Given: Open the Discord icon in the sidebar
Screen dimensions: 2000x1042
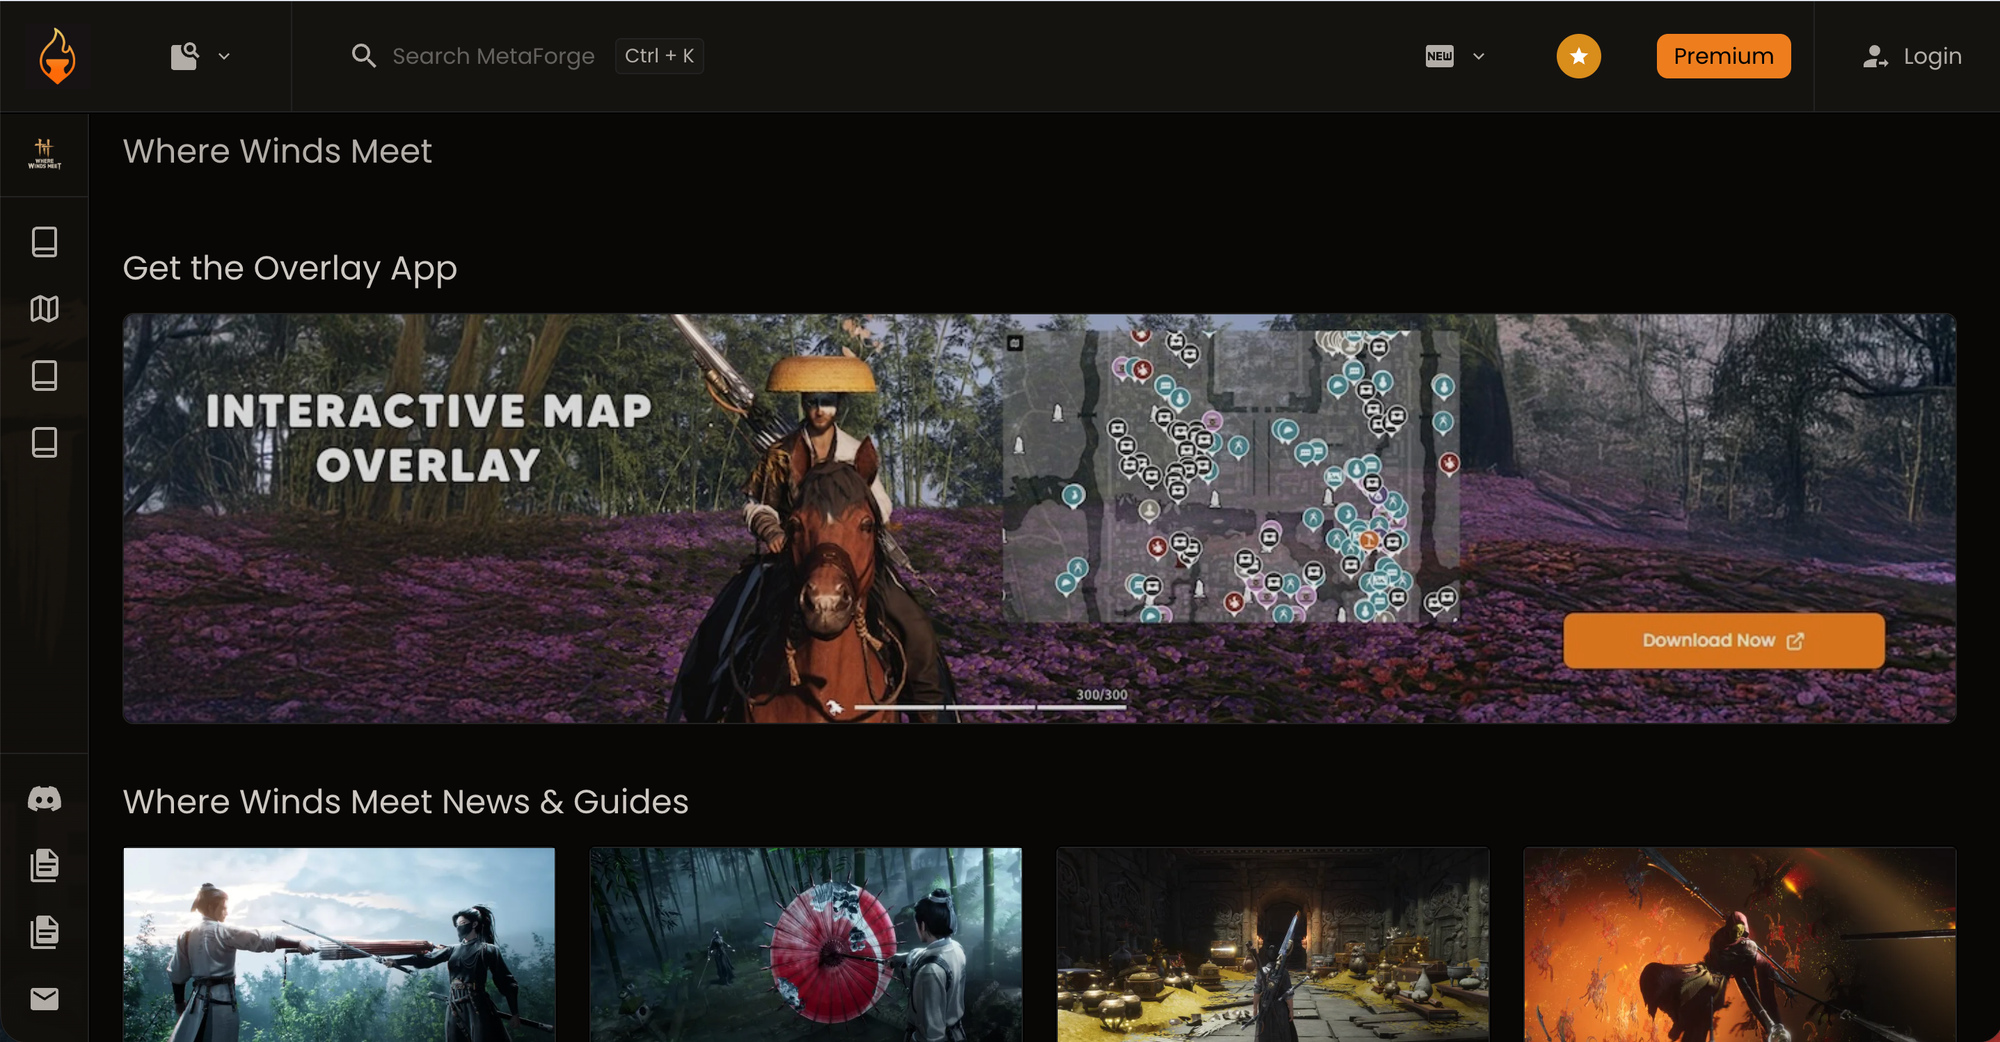Looking at the screenshot, I should pyautogui.click(x=44, y=799).
